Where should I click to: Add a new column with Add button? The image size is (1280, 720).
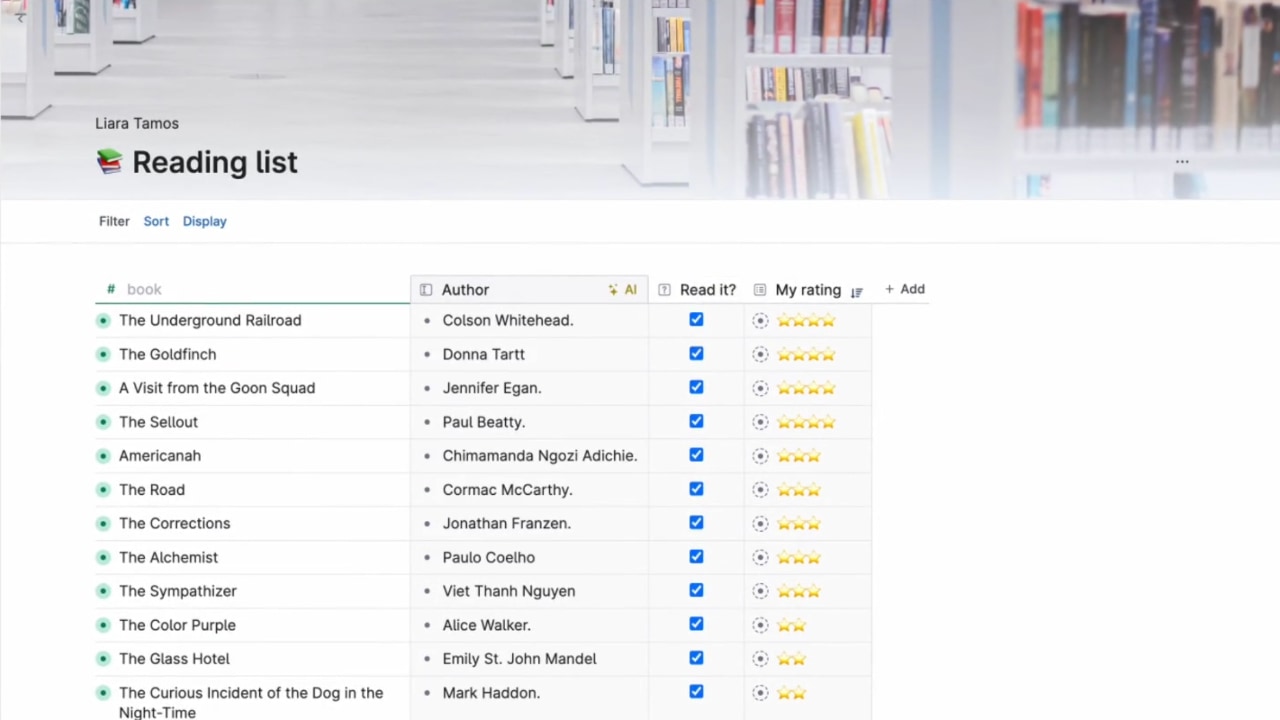(x=905, y=289)
